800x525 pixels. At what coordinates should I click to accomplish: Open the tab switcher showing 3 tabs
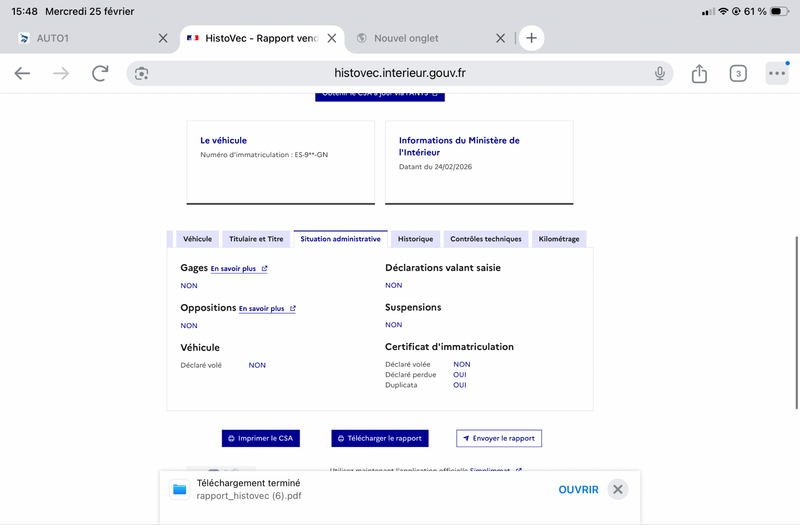point(738,73)
